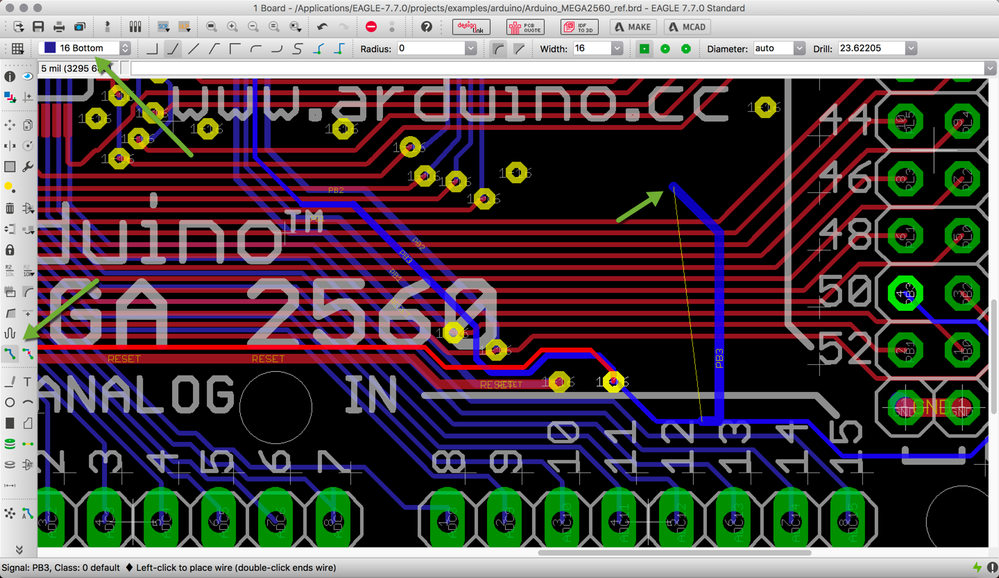
Task: Select the Ripup tool
Action: pyautogui.click(x=27, y=354)
